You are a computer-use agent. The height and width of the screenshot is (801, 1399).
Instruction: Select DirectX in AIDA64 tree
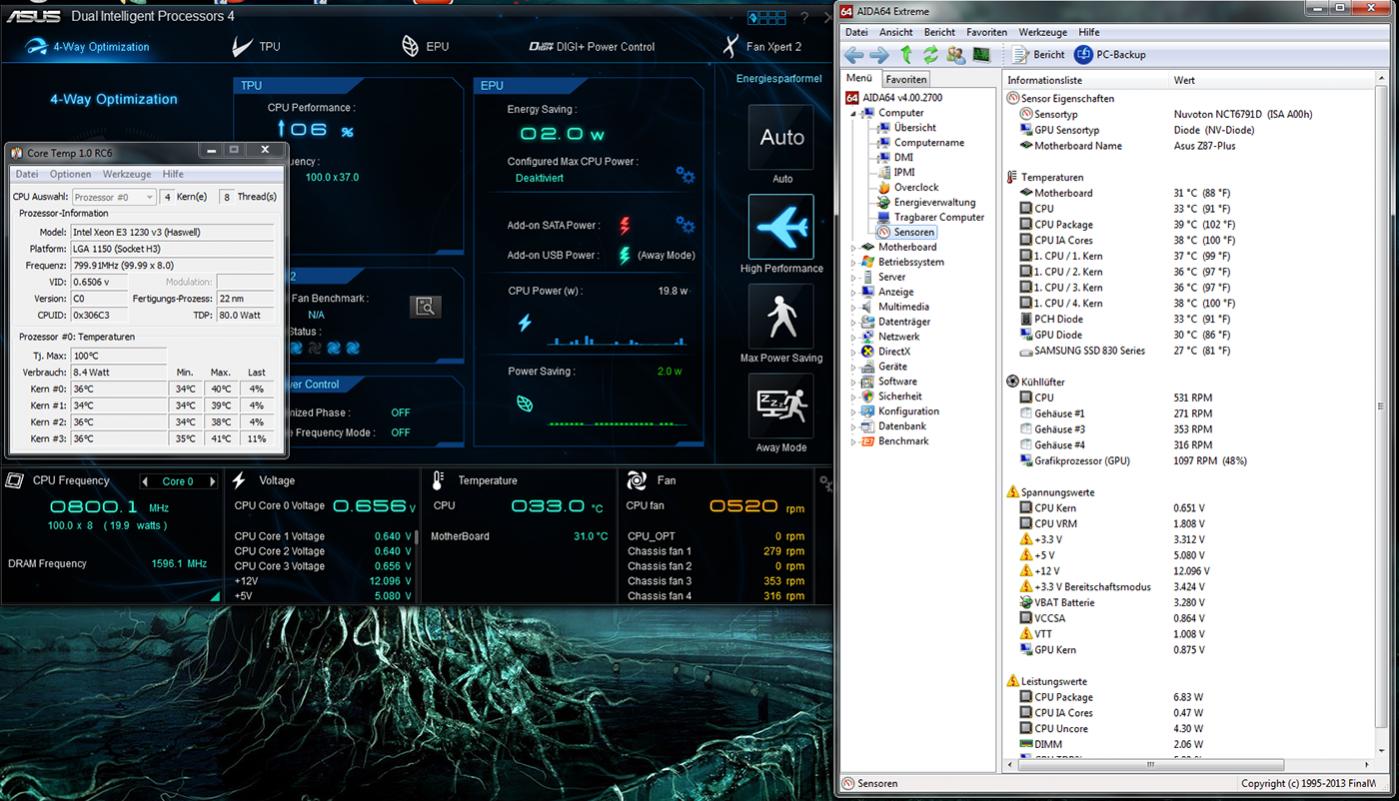coord(894,352)
